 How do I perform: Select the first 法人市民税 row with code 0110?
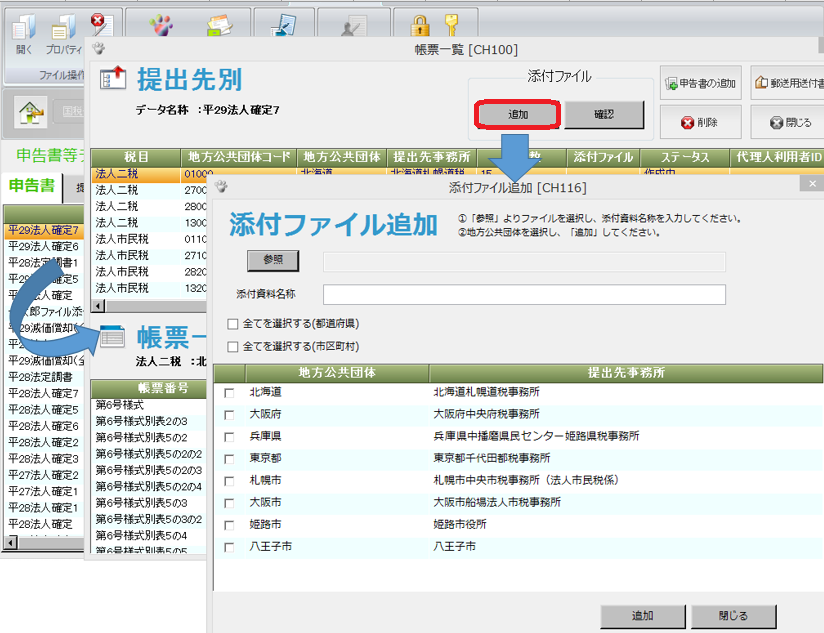click(x=149, y=239)
